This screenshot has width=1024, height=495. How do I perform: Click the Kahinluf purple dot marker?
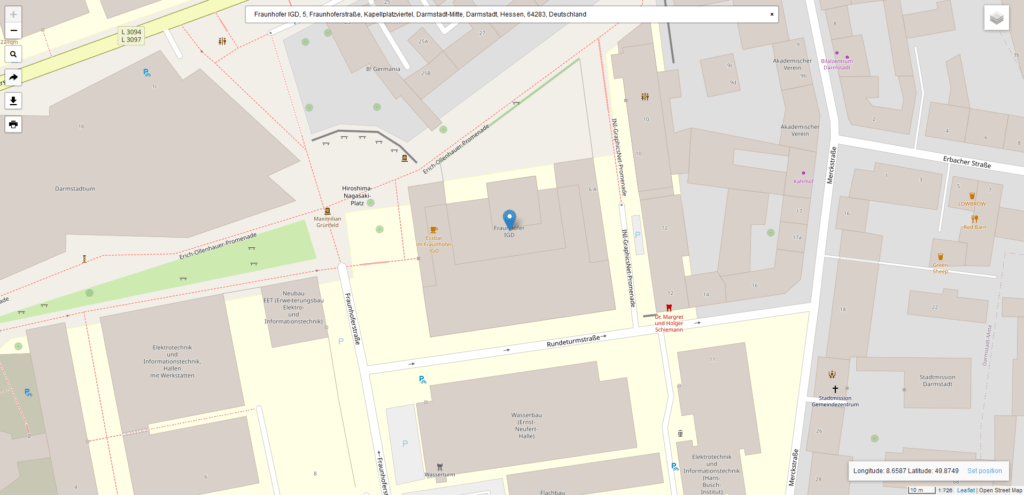pos(803,173)
